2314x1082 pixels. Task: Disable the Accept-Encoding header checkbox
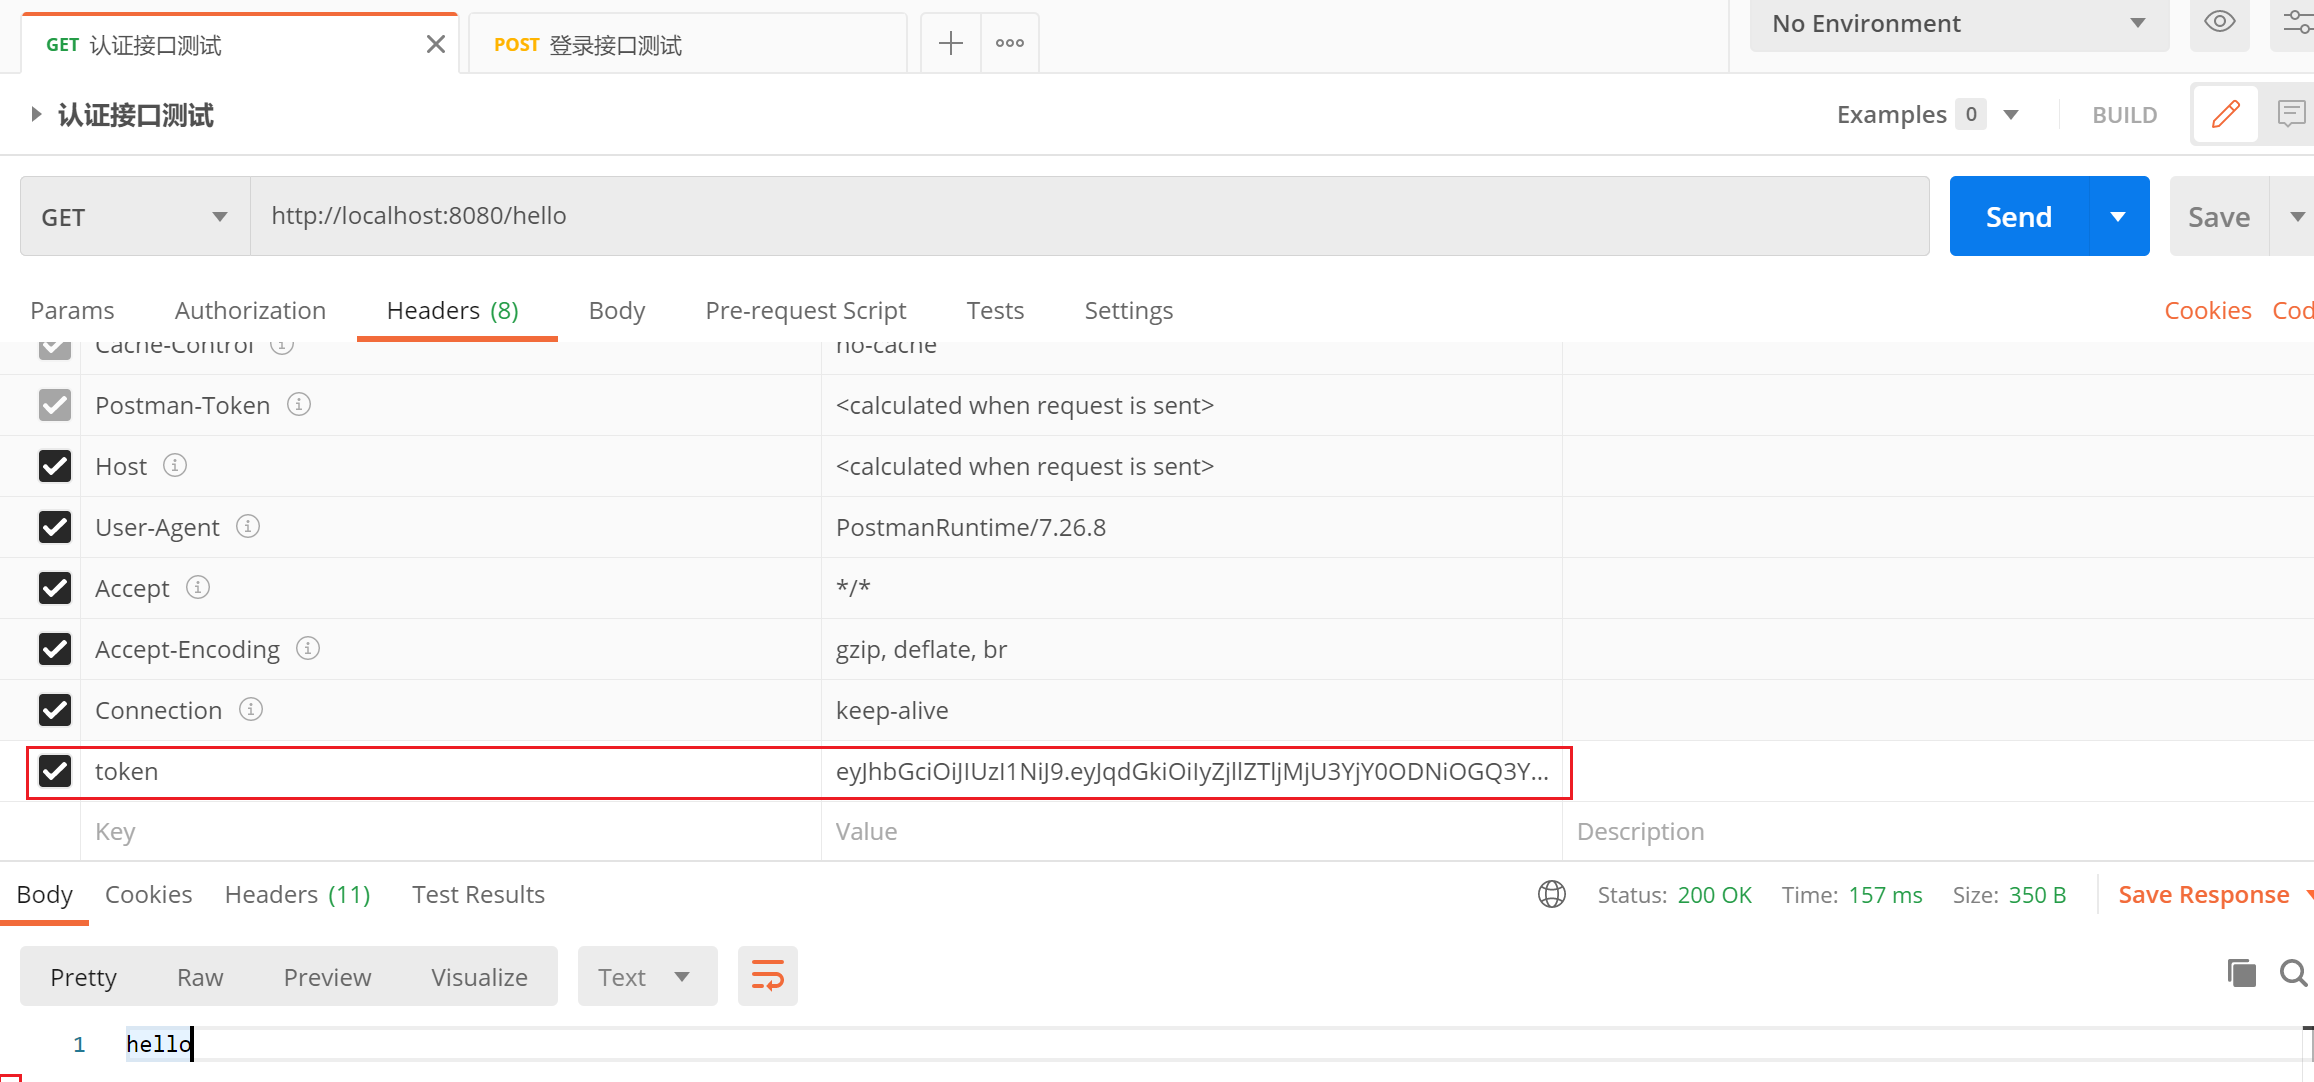pyautogui.click(x=55, y=649)
